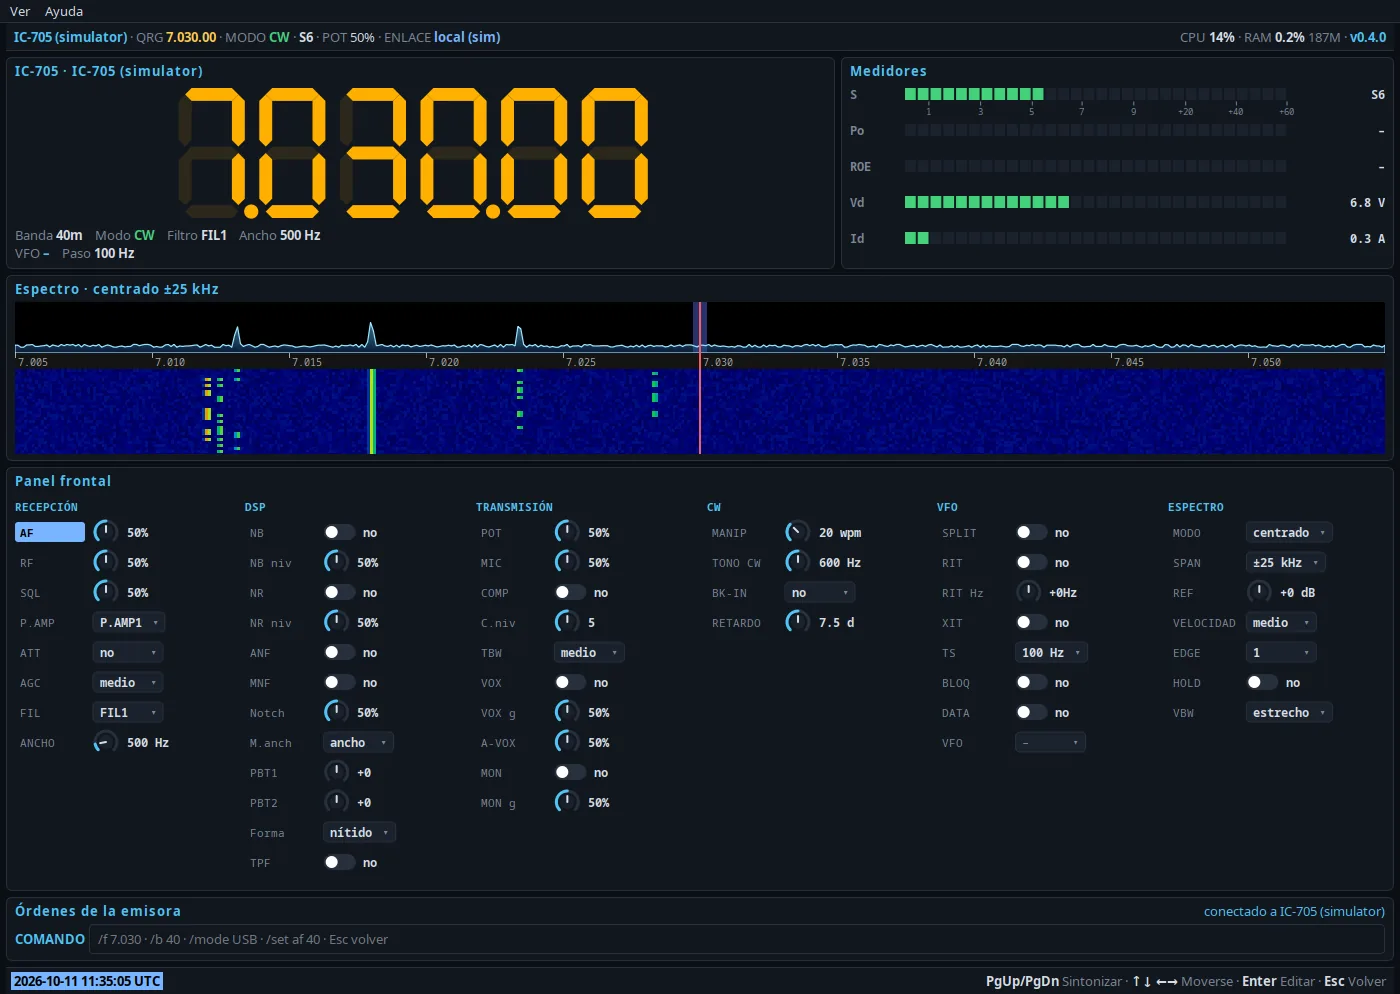Enable SPLIT in the VFO section
This screenshot has width=1400, height=994.
coord(1031,533)
